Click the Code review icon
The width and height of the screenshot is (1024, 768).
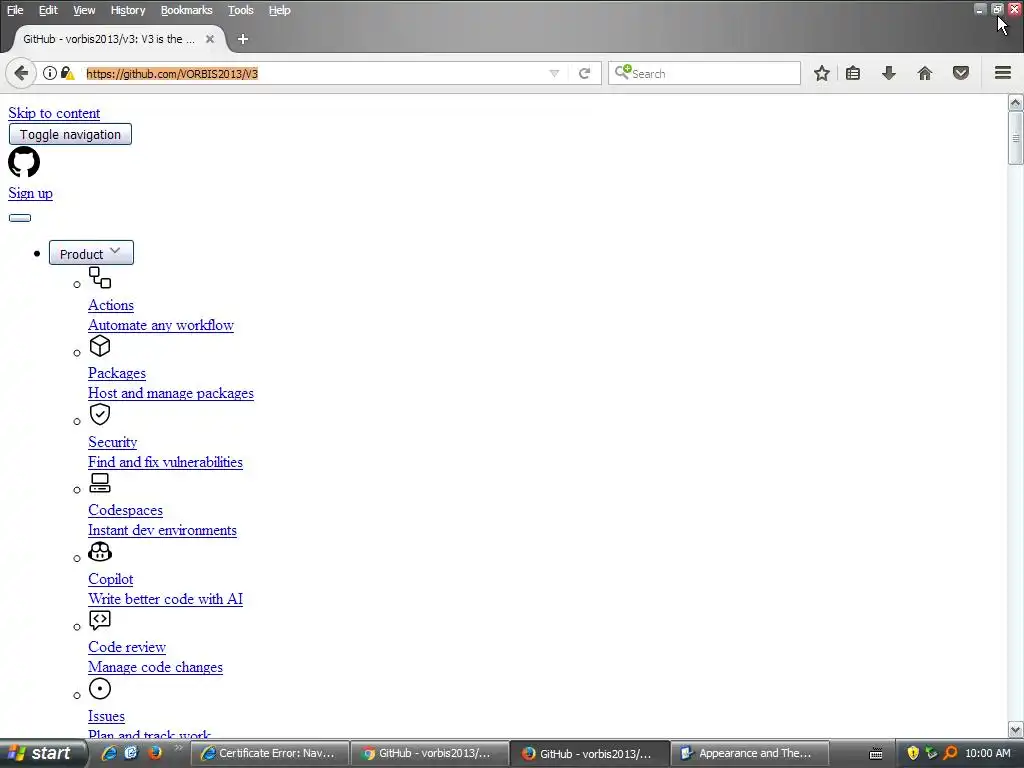100,620
